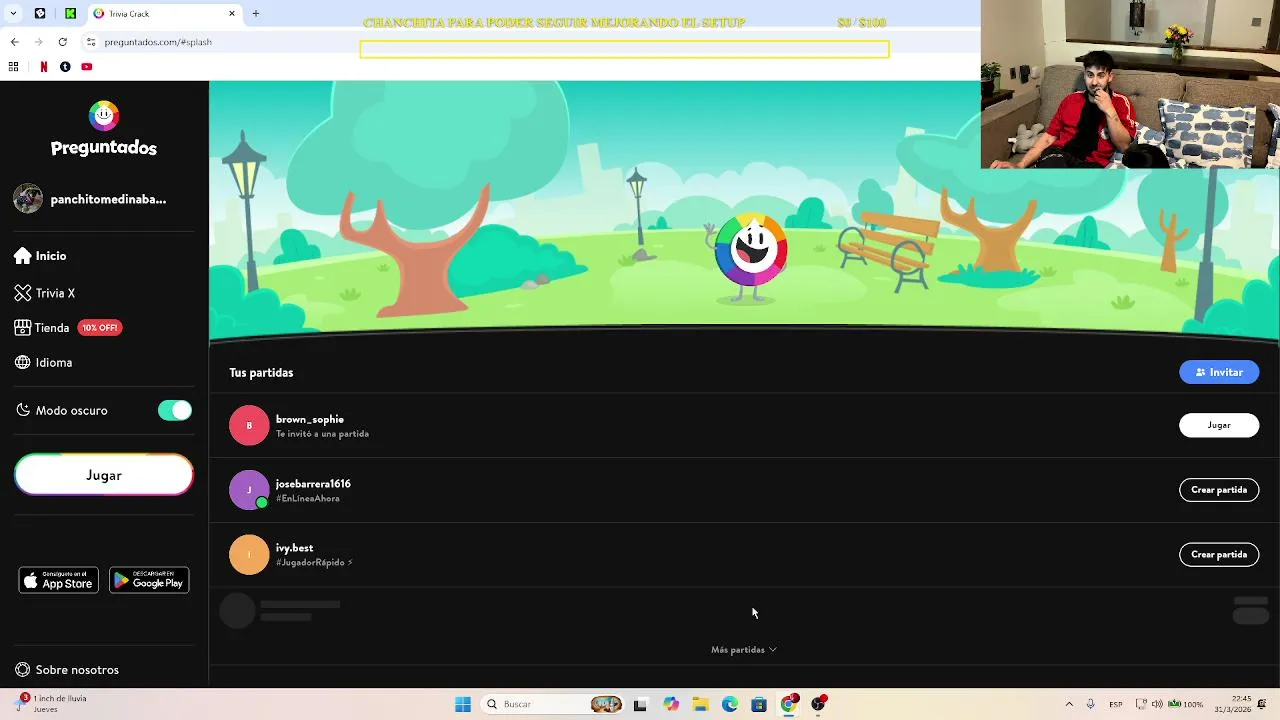Open Trivia X mode in sidebar
This screenshot has width=1280, height=720.
[x=45, y=293]
